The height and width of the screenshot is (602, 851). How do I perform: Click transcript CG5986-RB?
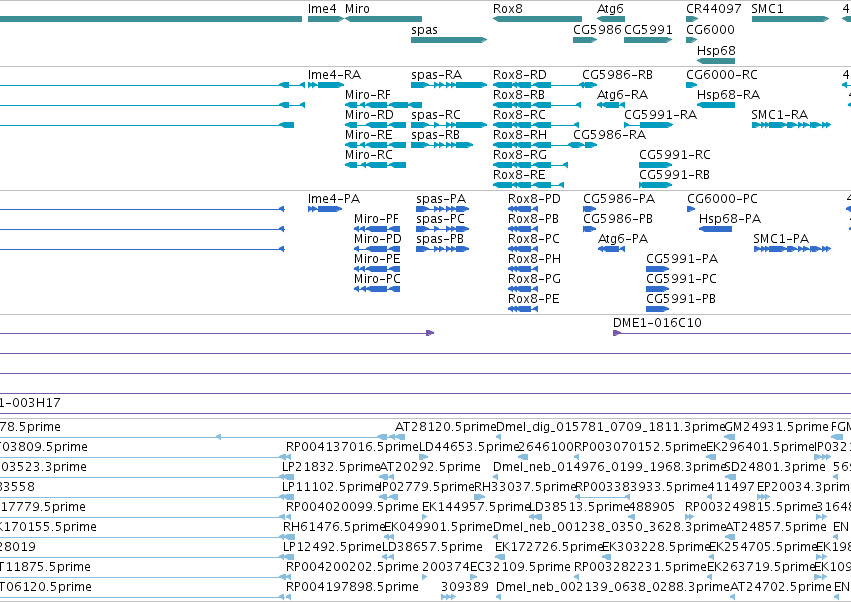[617, 75]
